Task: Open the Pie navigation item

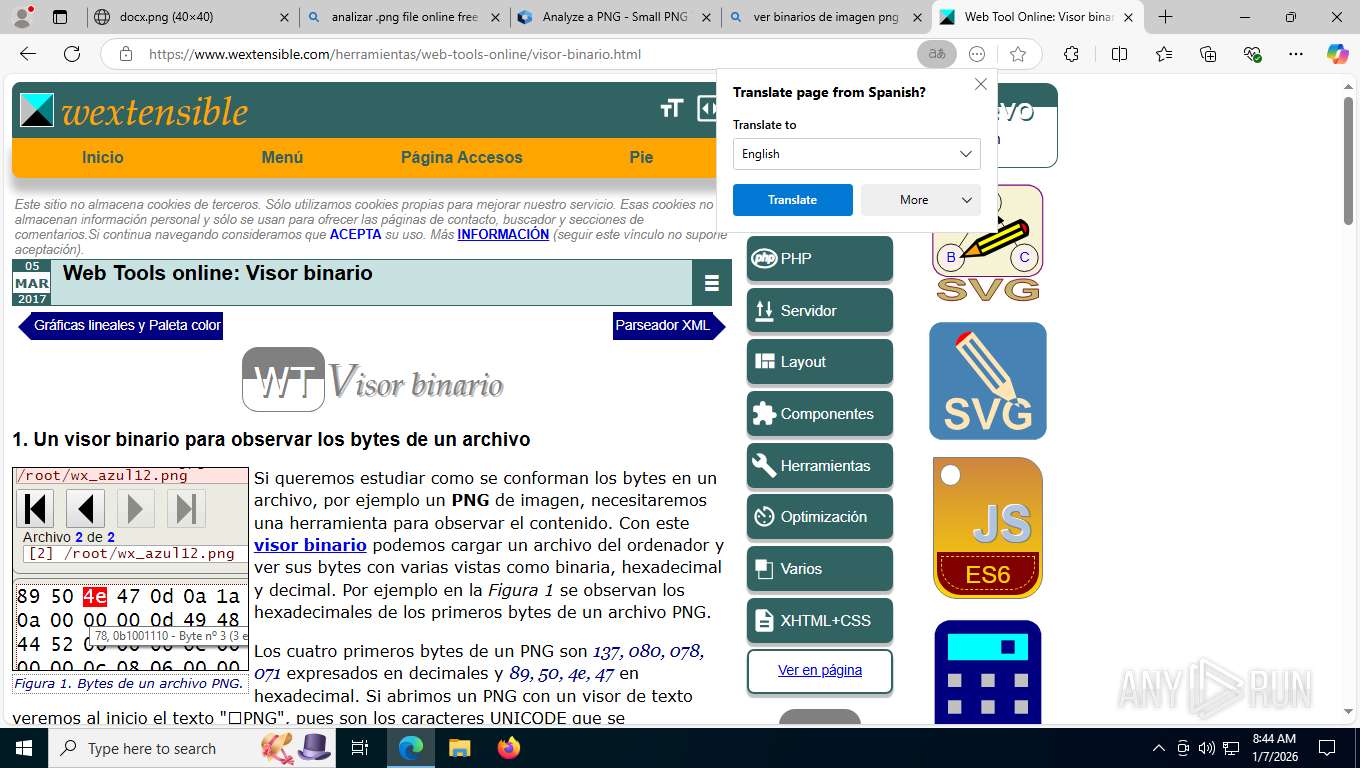Action: tap(641, 157)
